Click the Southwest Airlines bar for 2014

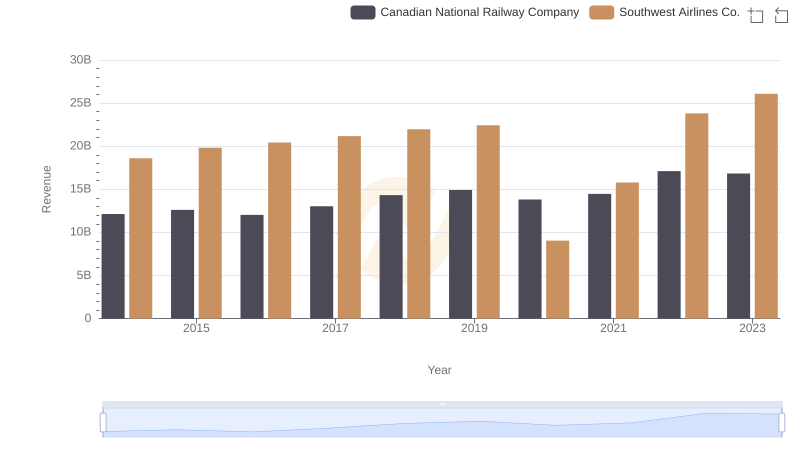pyautogui.click(x=141, y=238)
